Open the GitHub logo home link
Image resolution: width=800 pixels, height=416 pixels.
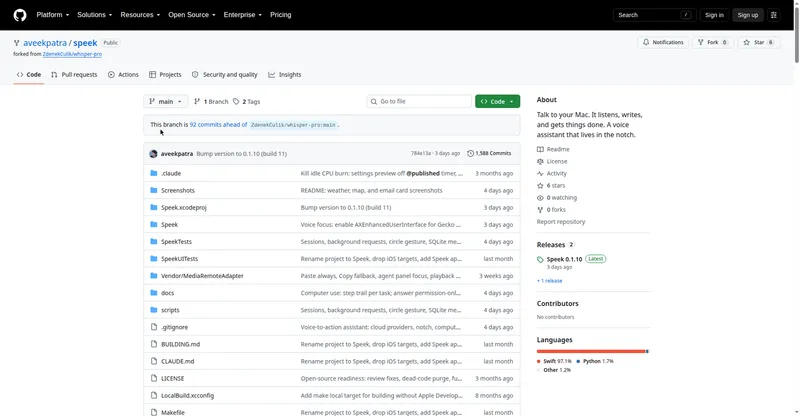pyautogui.click(x=20, y=15)
